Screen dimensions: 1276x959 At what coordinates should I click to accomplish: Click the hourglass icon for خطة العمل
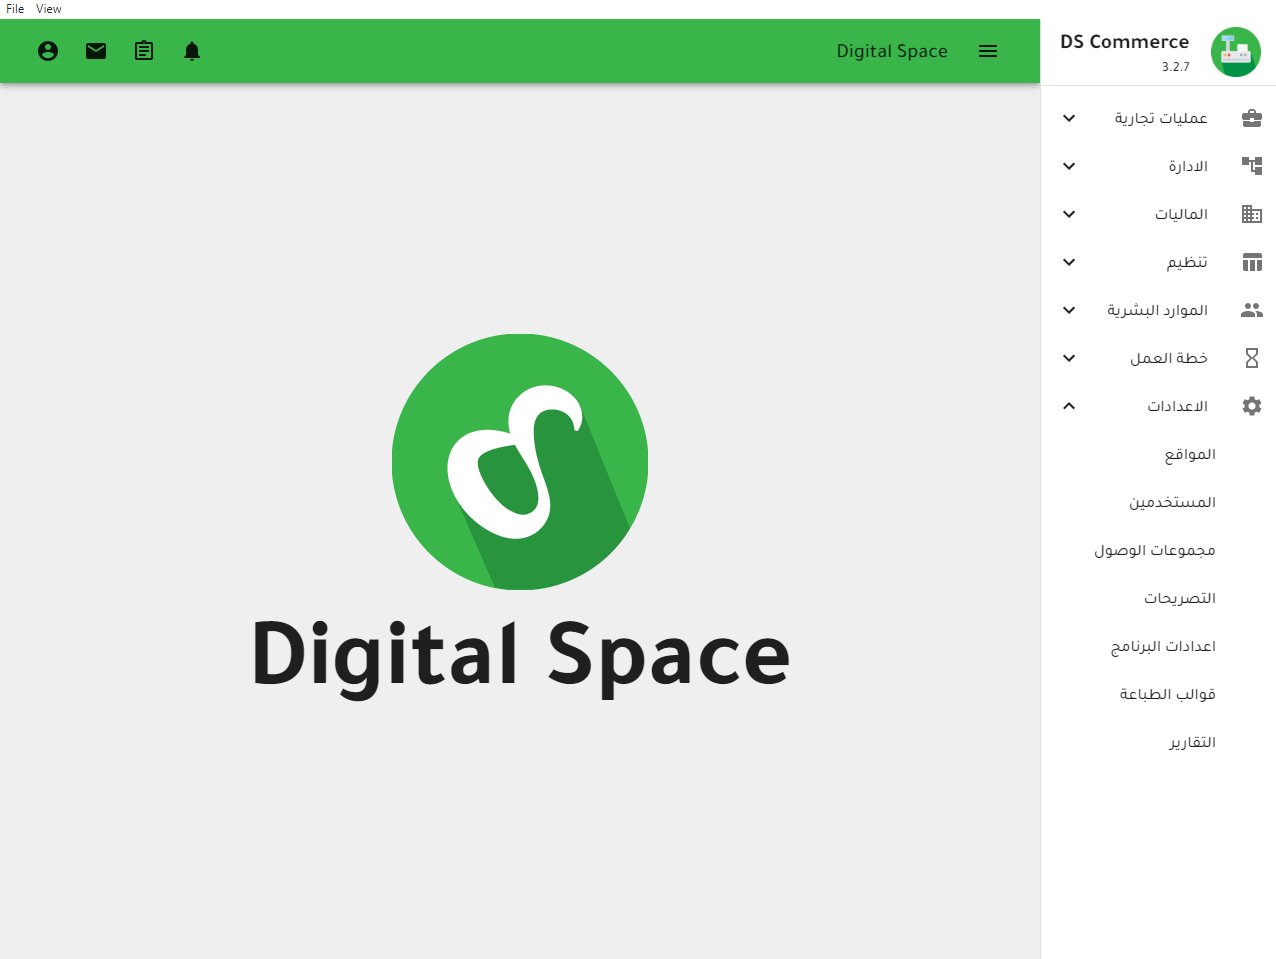(1251, 358)
